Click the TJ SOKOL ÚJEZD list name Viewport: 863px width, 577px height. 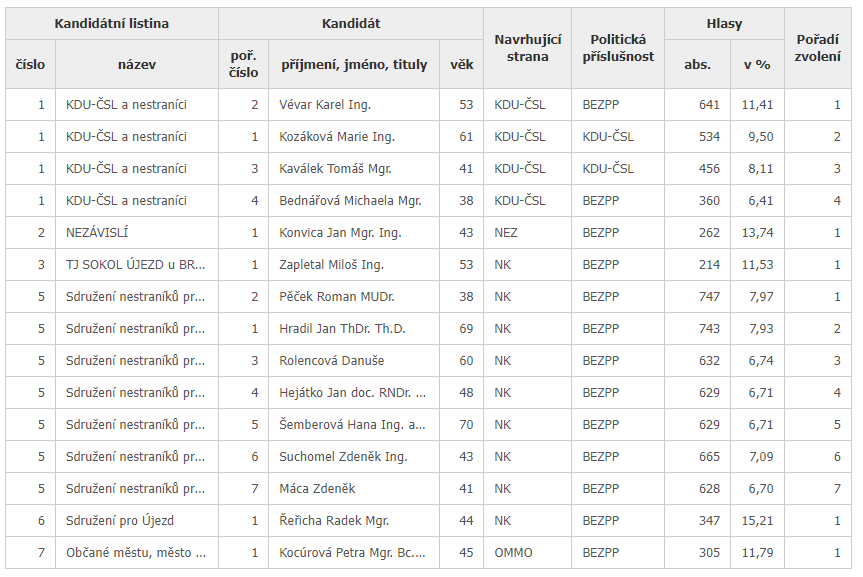click(x=136, y=264)
